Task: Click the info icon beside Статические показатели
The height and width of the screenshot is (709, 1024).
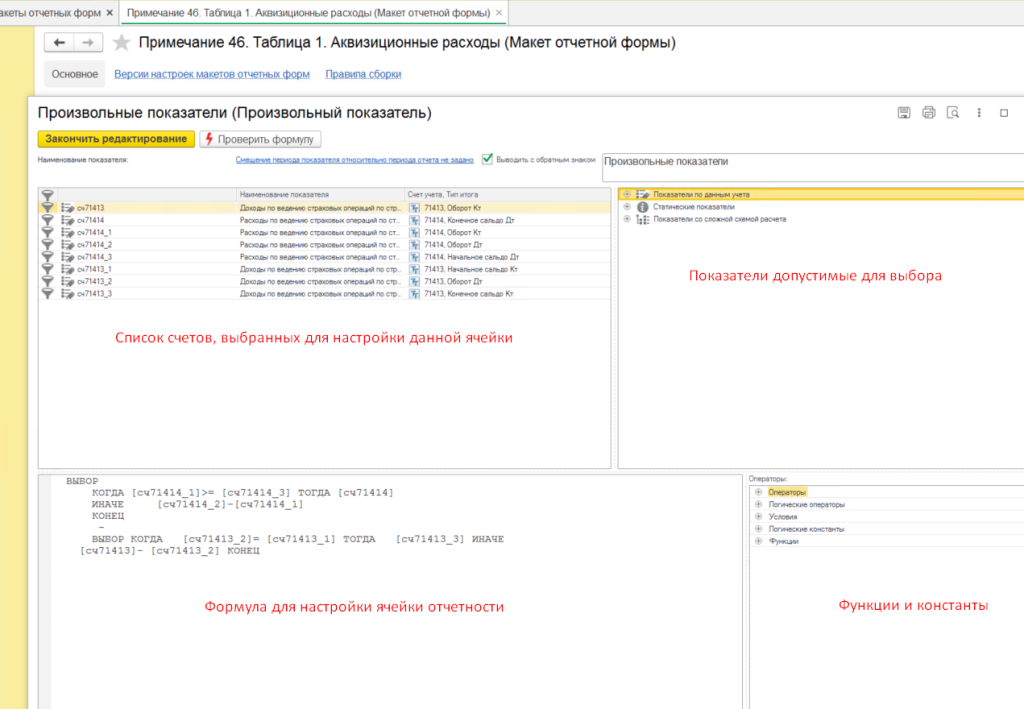Action: [x=642, y=206]
